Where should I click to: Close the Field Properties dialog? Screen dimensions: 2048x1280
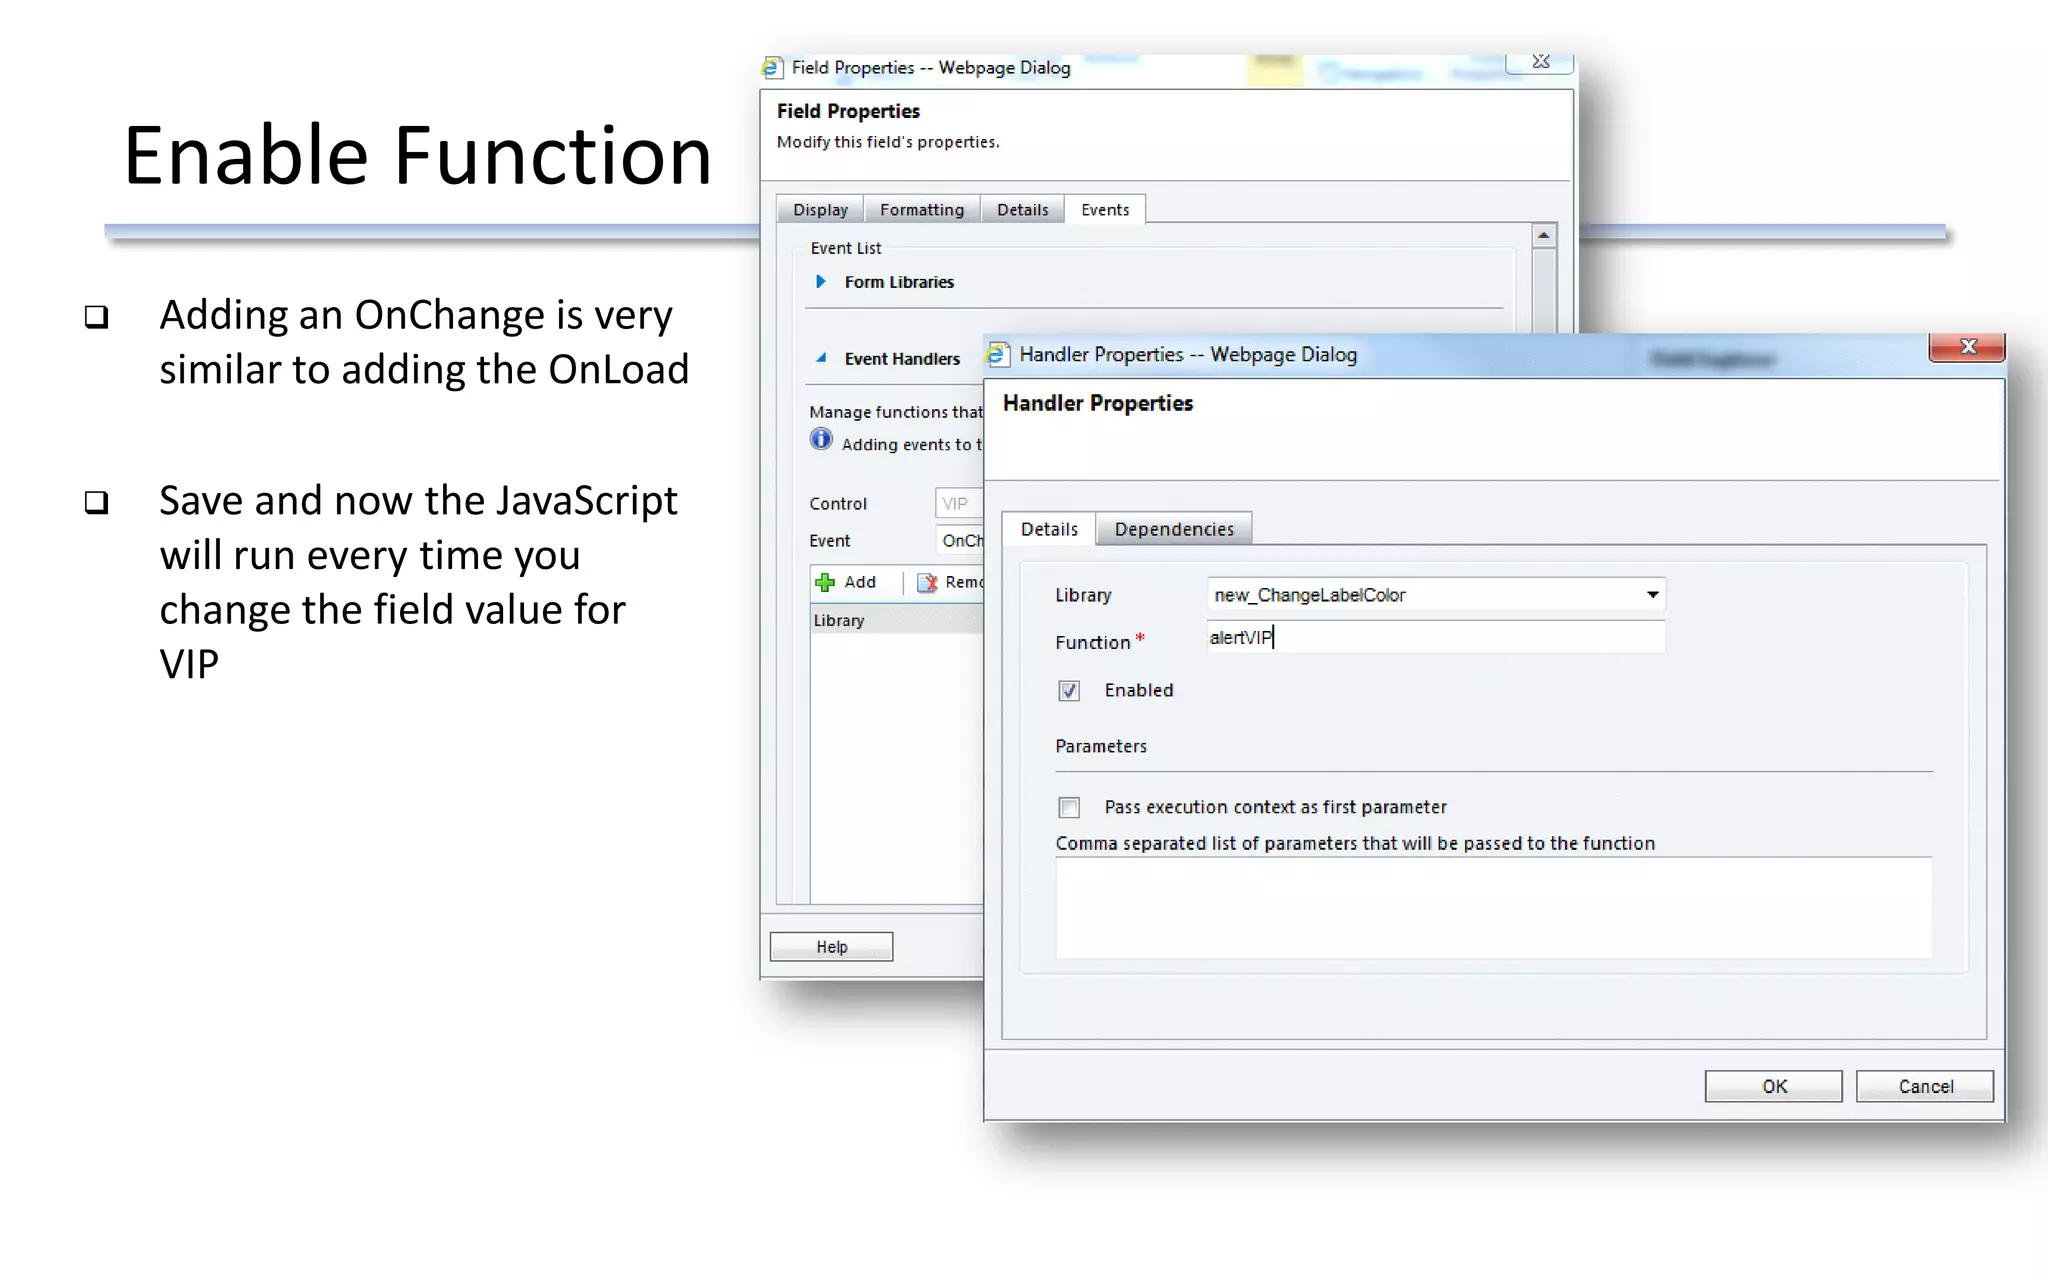(x=1540, y=62)
